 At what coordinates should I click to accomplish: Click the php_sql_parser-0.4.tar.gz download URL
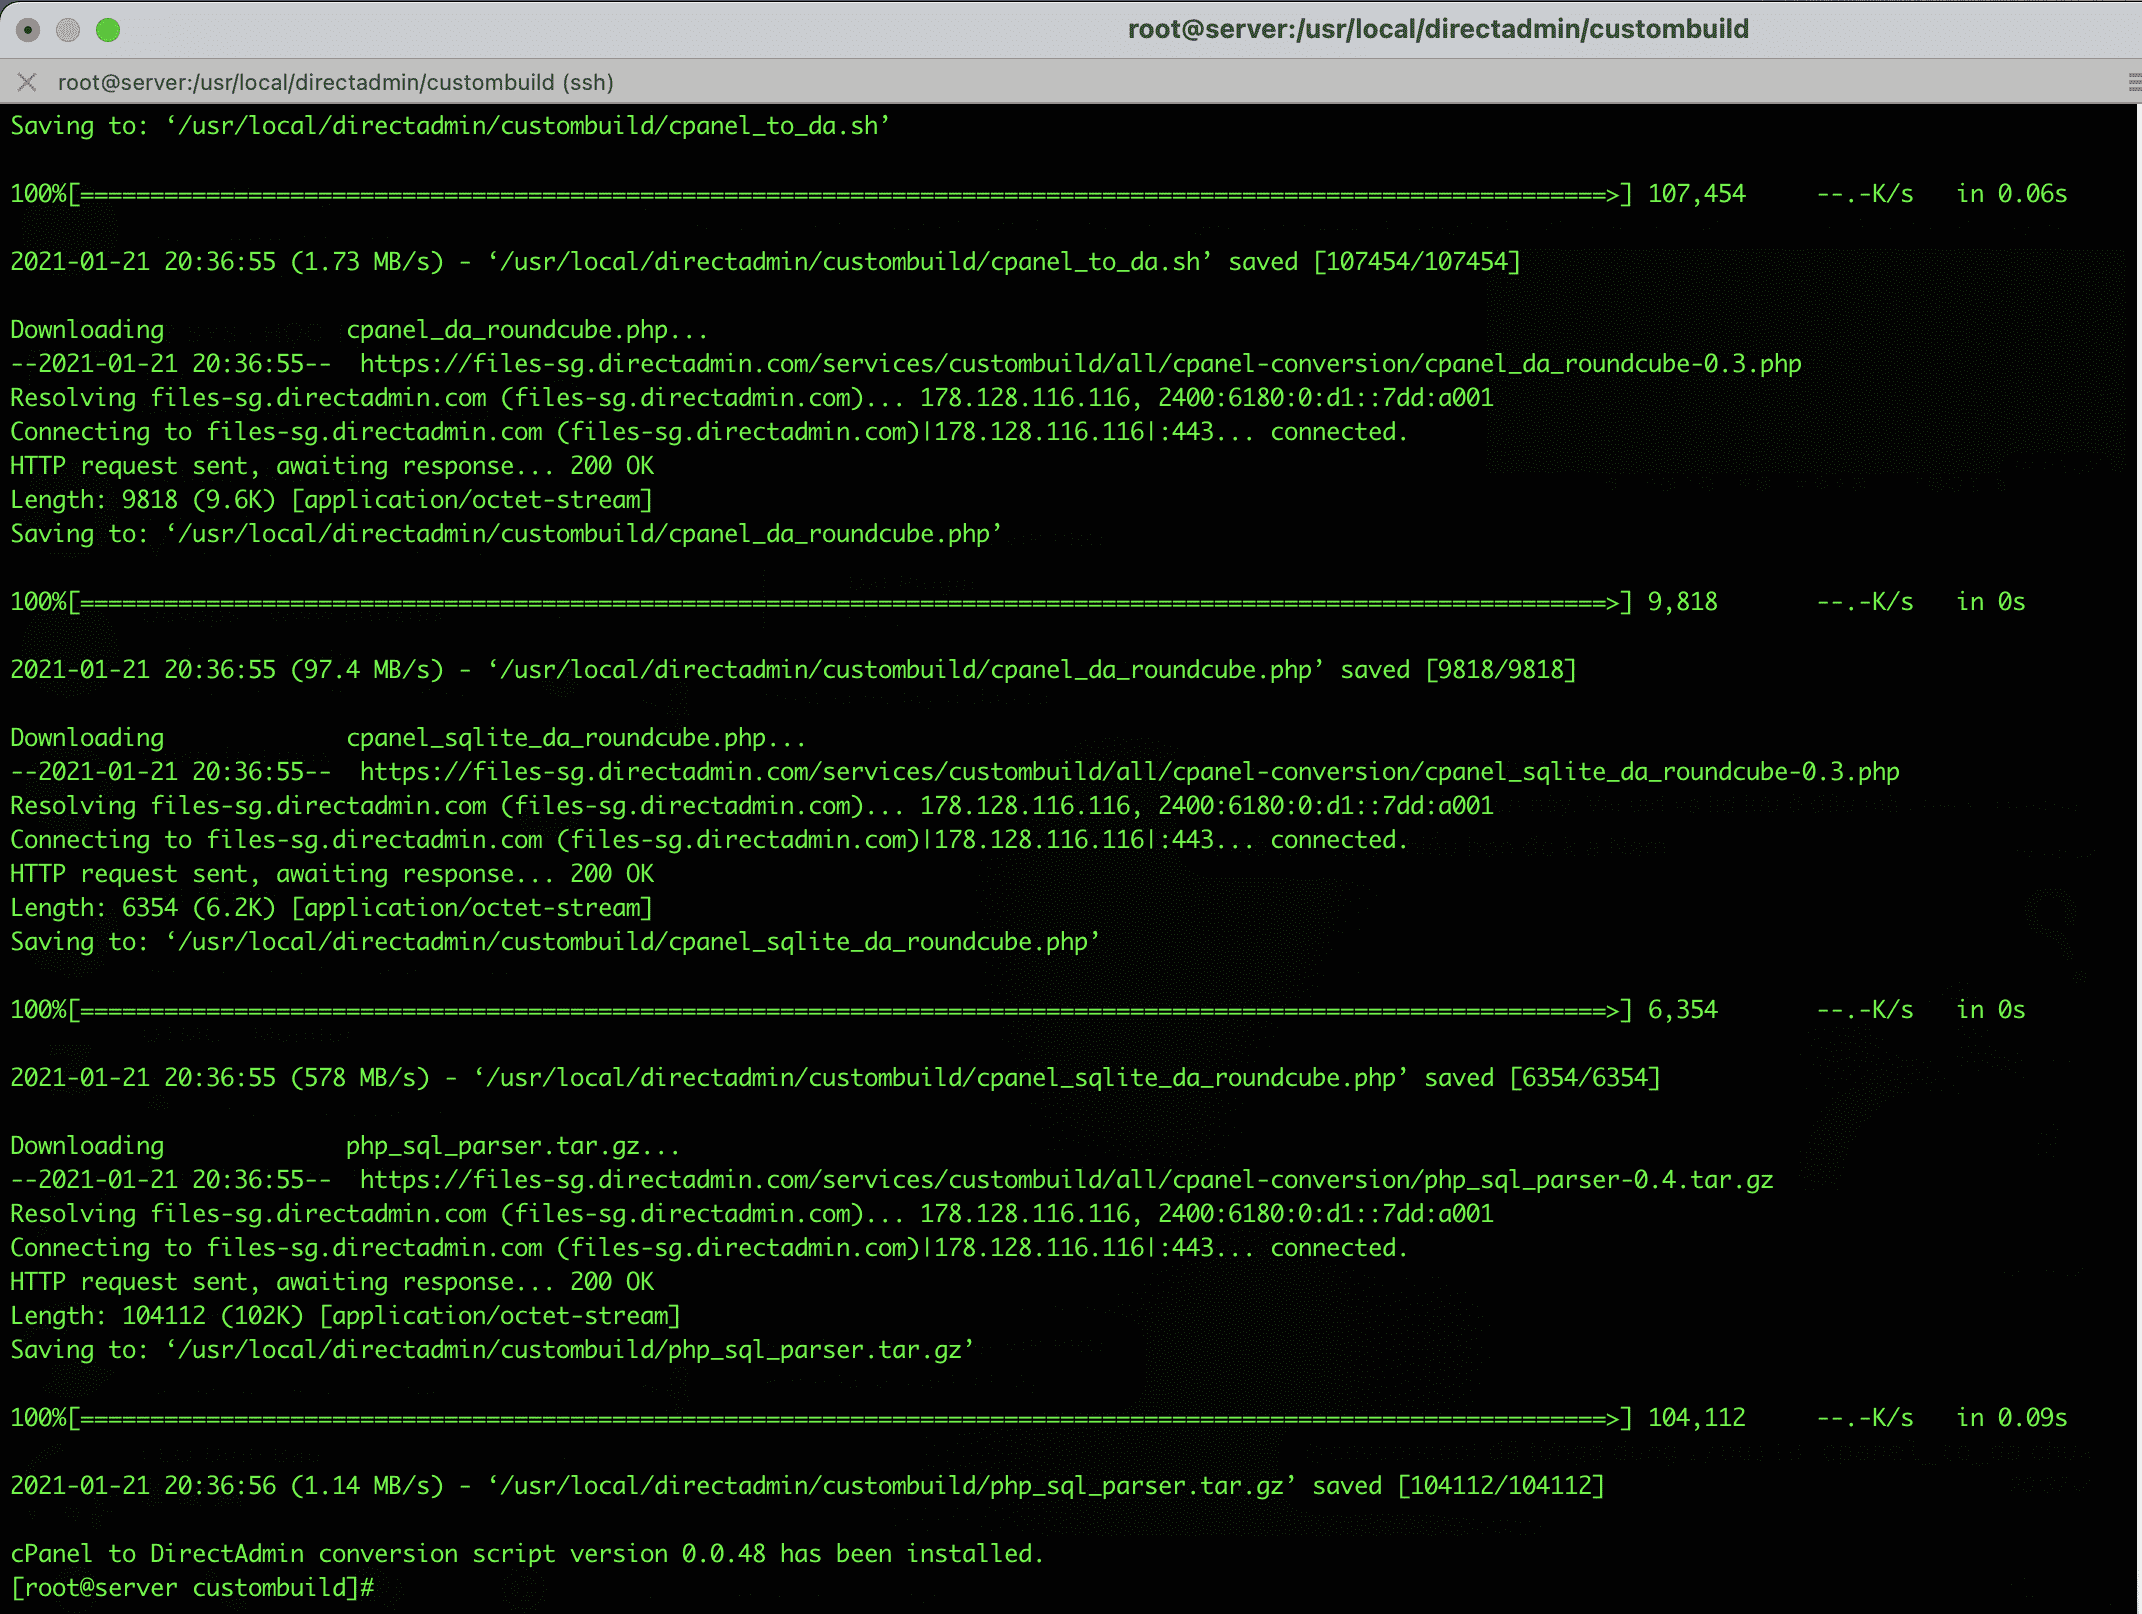[x=1066, y=1180]
